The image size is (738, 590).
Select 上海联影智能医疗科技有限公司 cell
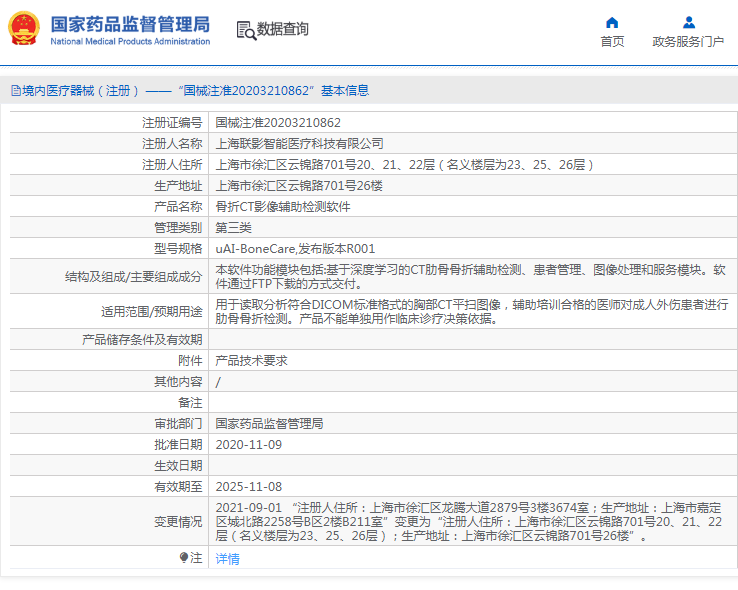point(299,144)
